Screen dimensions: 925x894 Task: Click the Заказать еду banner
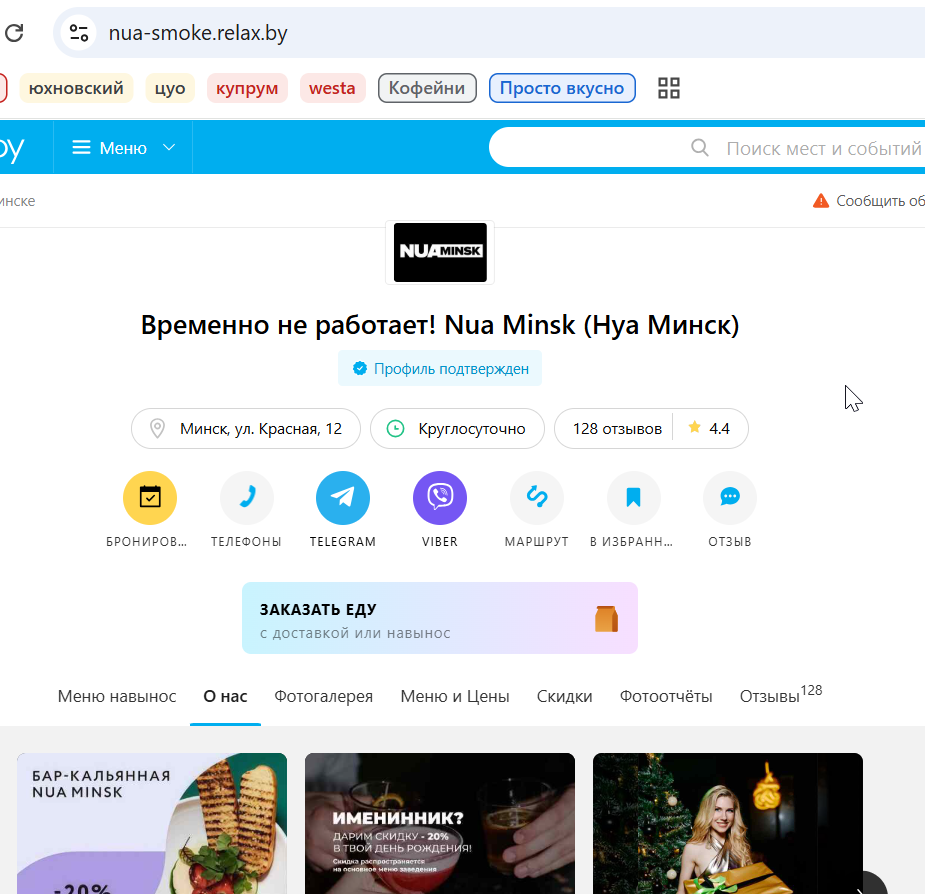tap(439, 618)
